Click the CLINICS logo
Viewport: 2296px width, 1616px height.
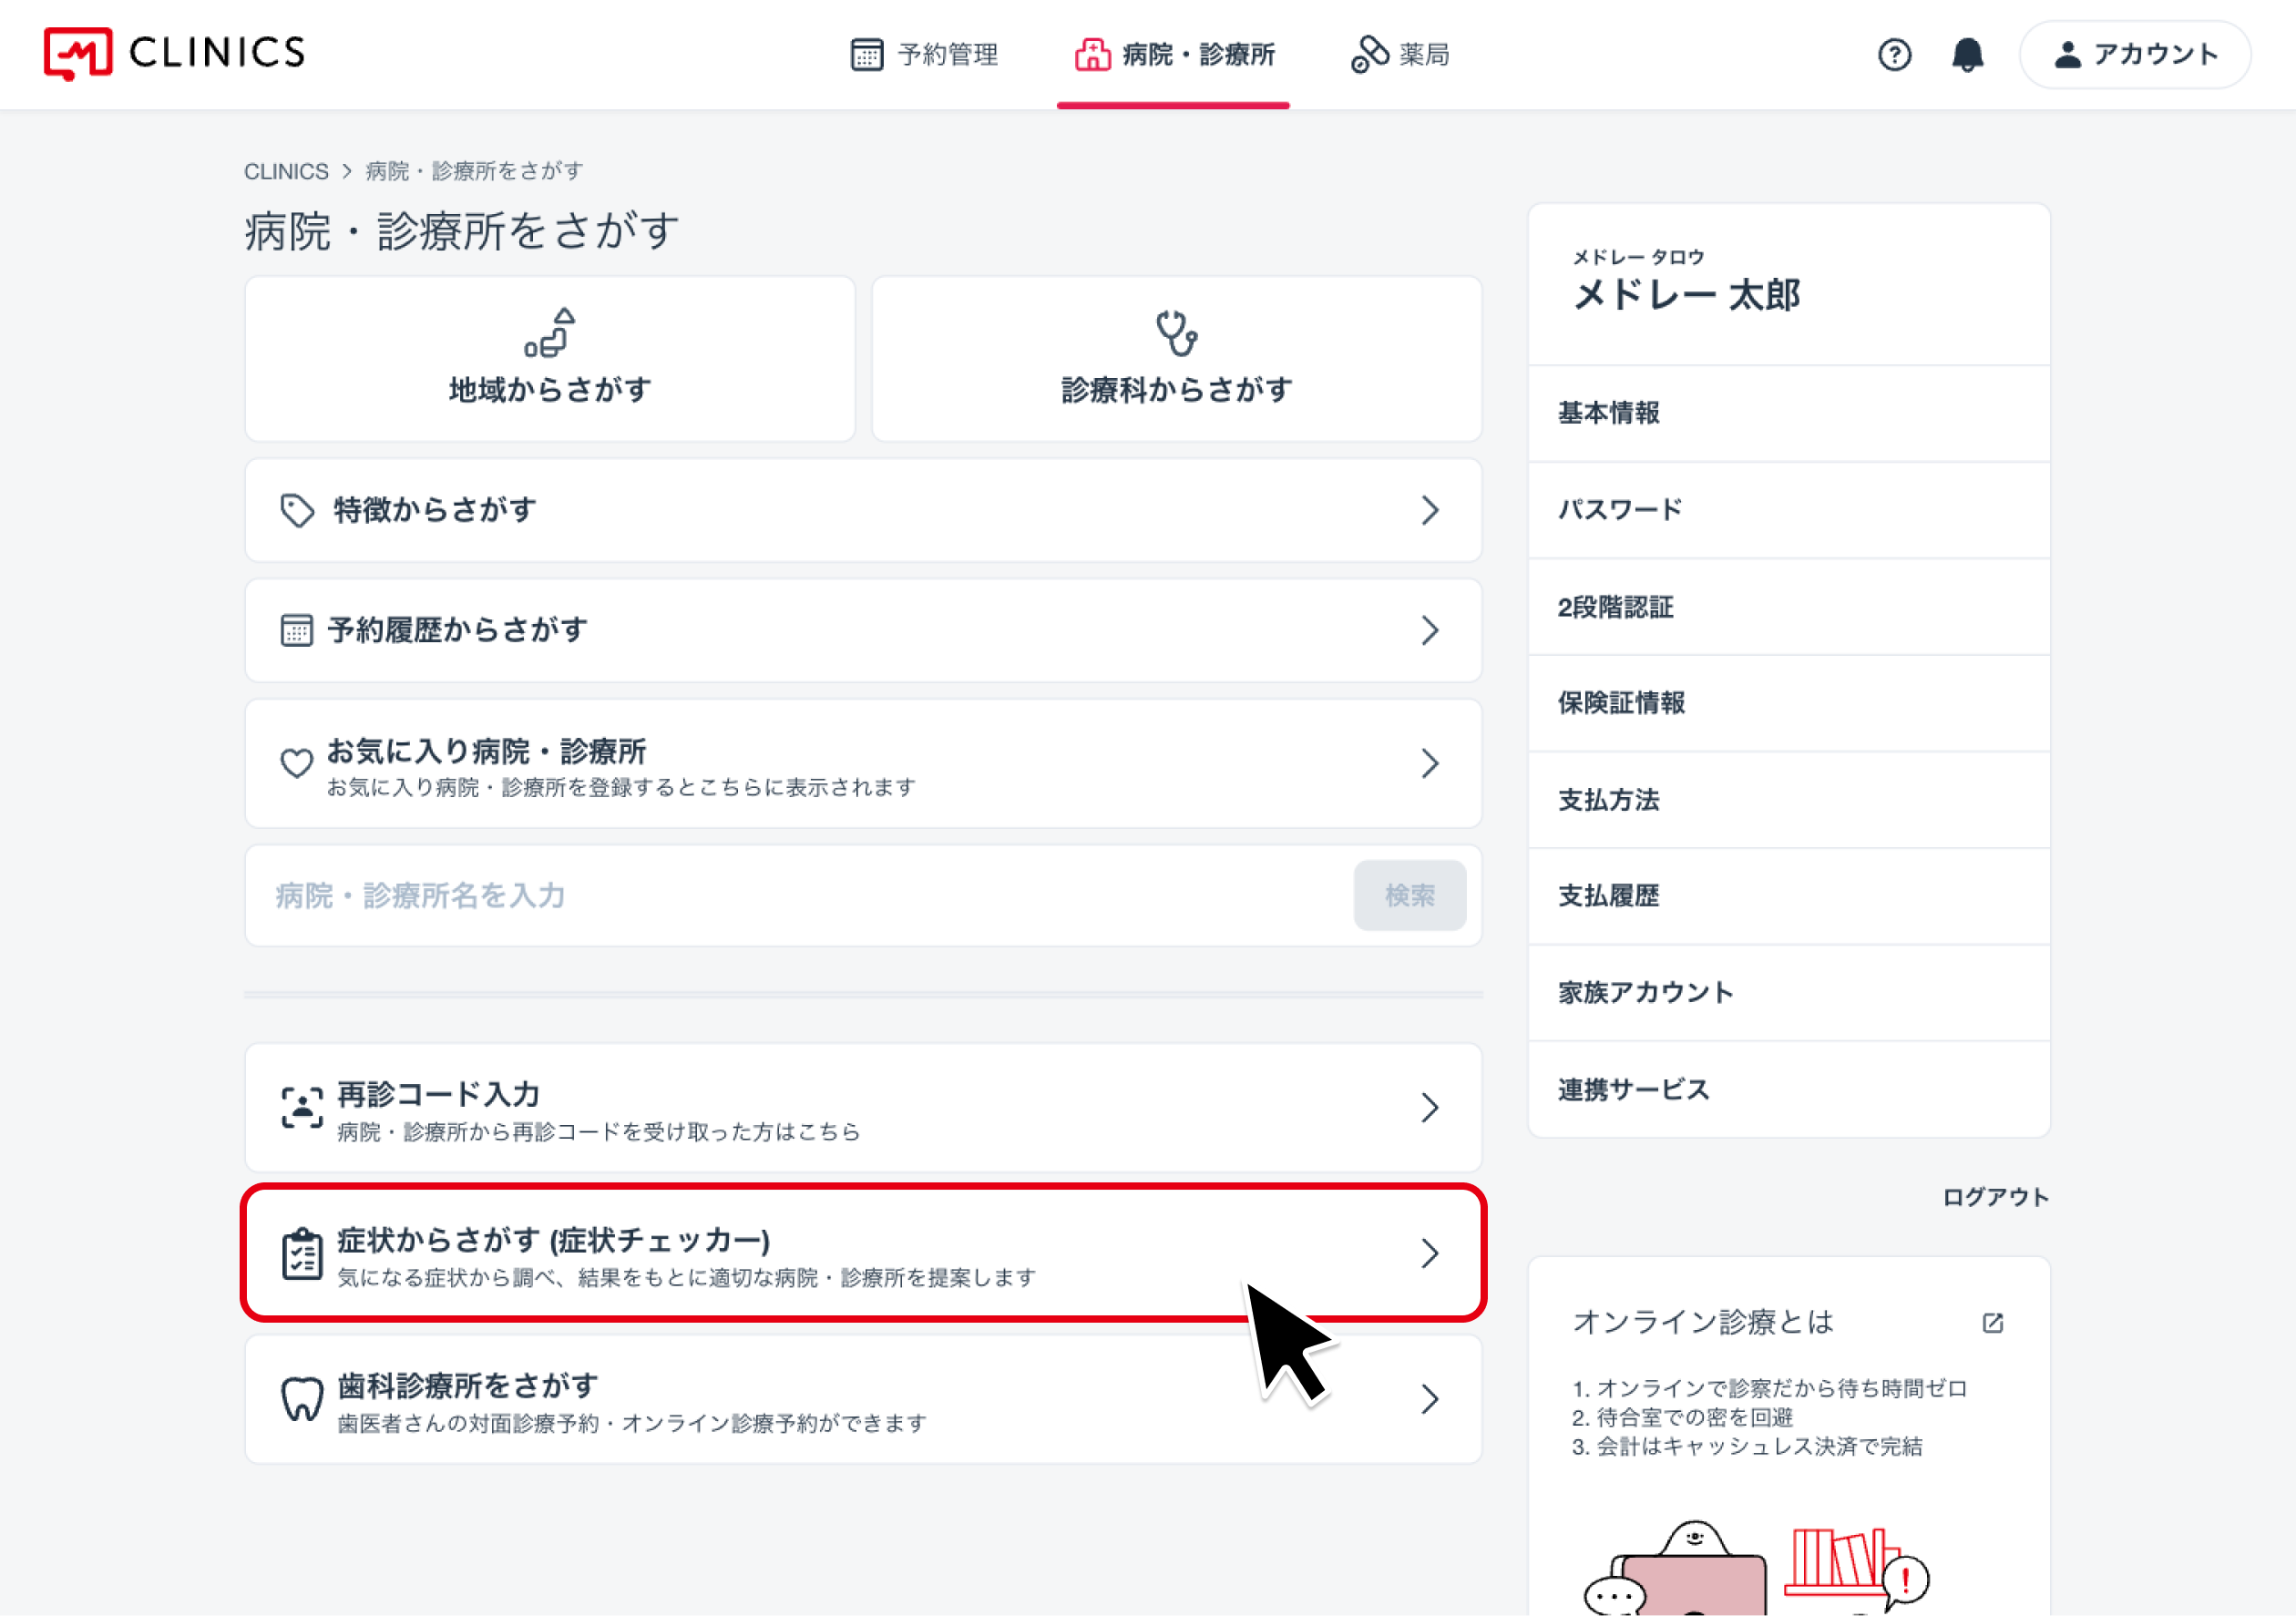tap(174, 54)
